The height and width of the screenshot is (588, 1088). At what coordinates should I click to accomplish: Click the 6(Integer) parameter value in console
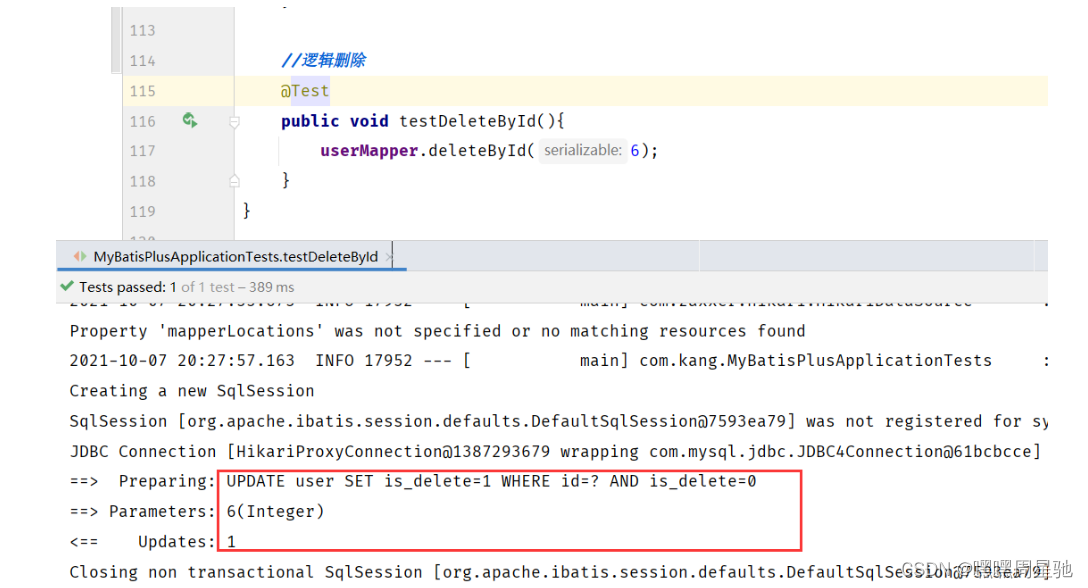point(275,512)
